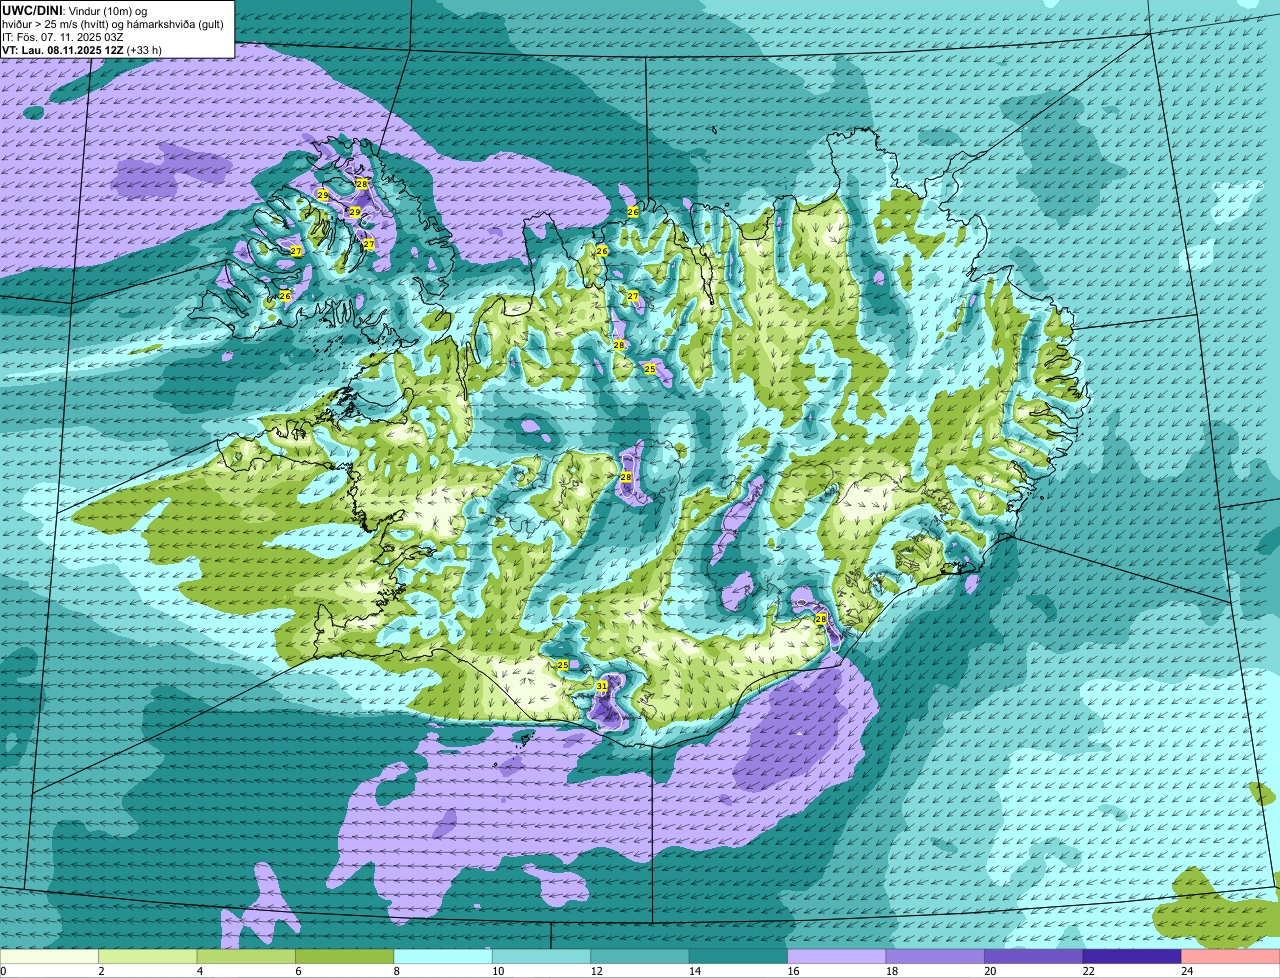Click the UWC/DINI title text
This screenshot has width=1280, height=978.
click(33, 10)
